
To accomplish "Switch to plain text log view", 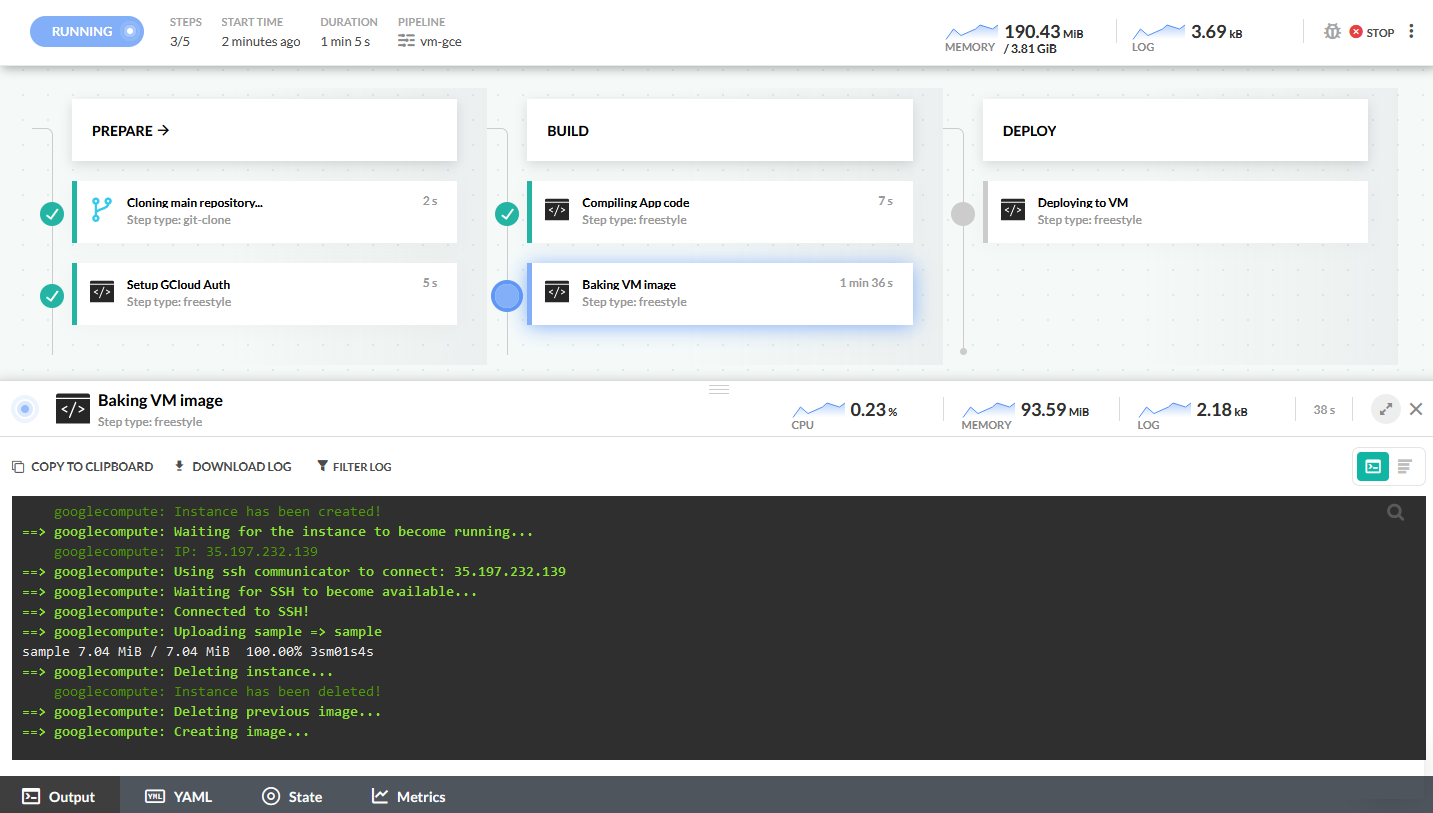I will coord(1404,466).
